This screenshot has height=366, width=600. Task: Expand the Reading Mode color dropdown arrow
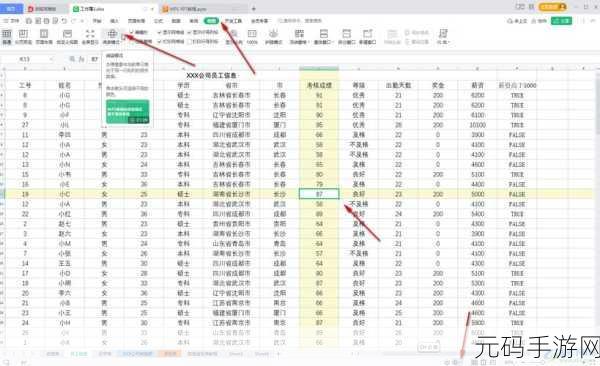(x=123, y=37)
